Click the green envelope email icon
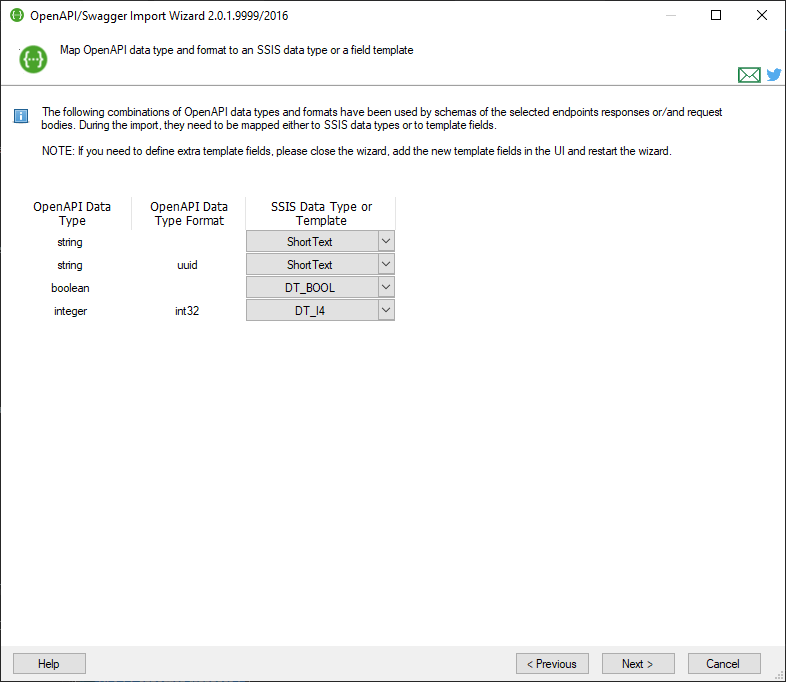786x682 pixels. [749, 75]
